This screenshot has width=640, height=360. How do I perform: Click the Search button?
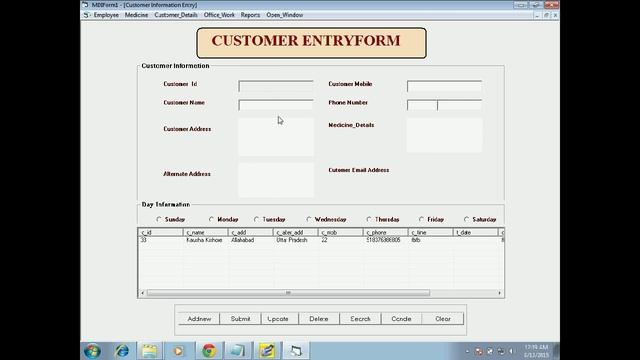[x=360, y=319]
